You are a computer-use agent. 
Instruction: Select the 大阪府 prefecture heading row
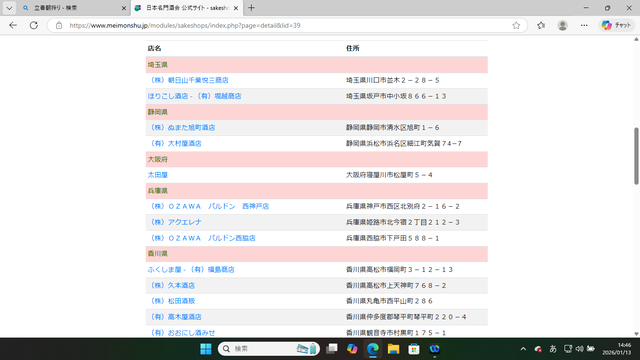317,159
